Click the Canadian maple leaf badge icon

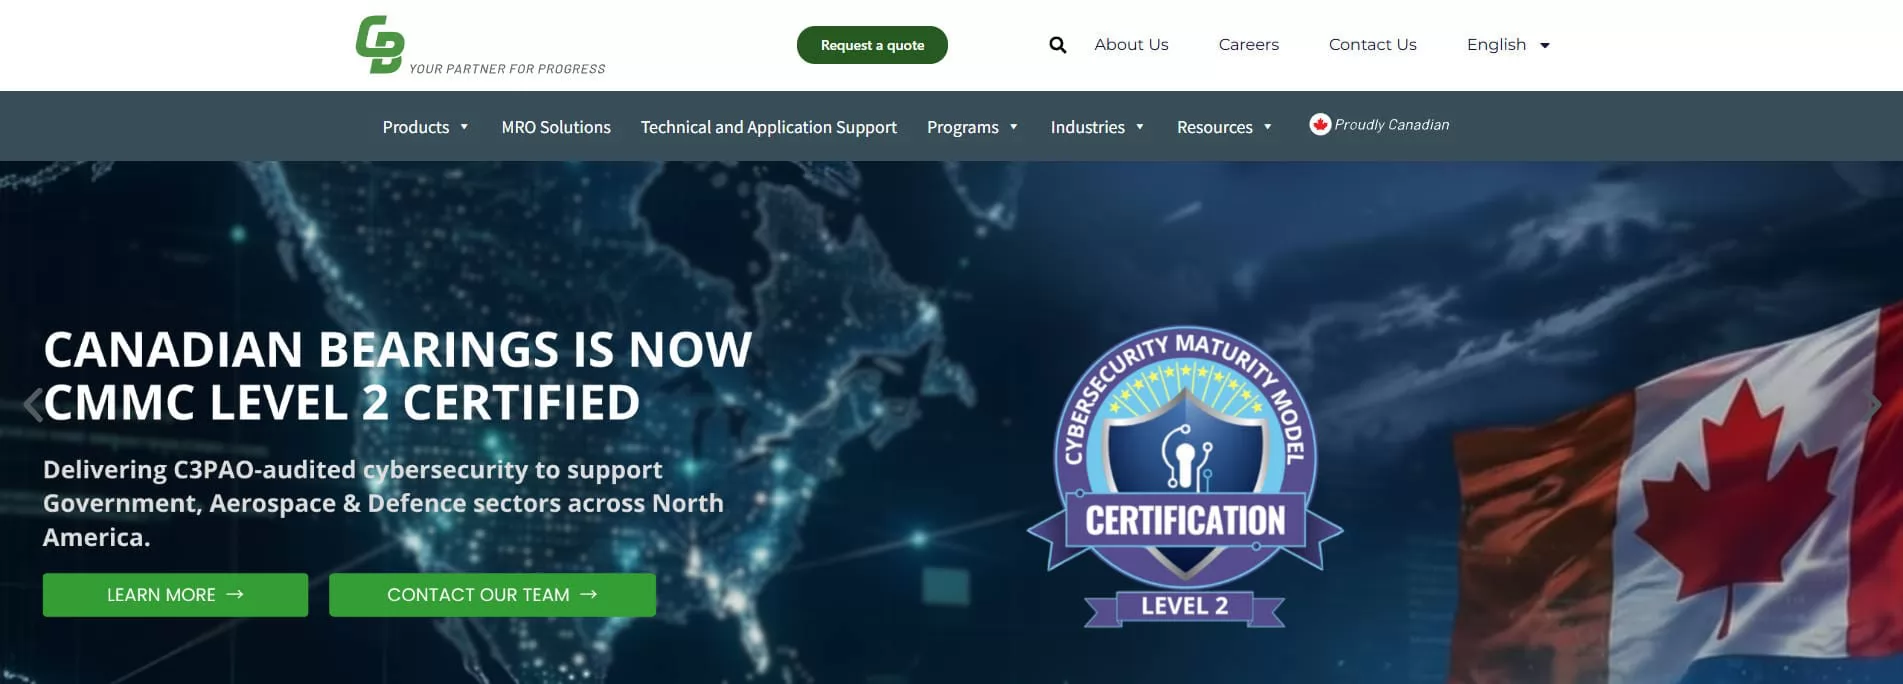coord(1320,125)
